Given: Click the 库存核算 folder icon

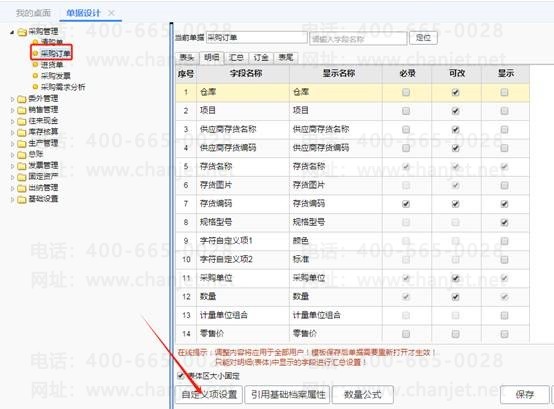Looking at the screenshot, I should pos(22,132).
